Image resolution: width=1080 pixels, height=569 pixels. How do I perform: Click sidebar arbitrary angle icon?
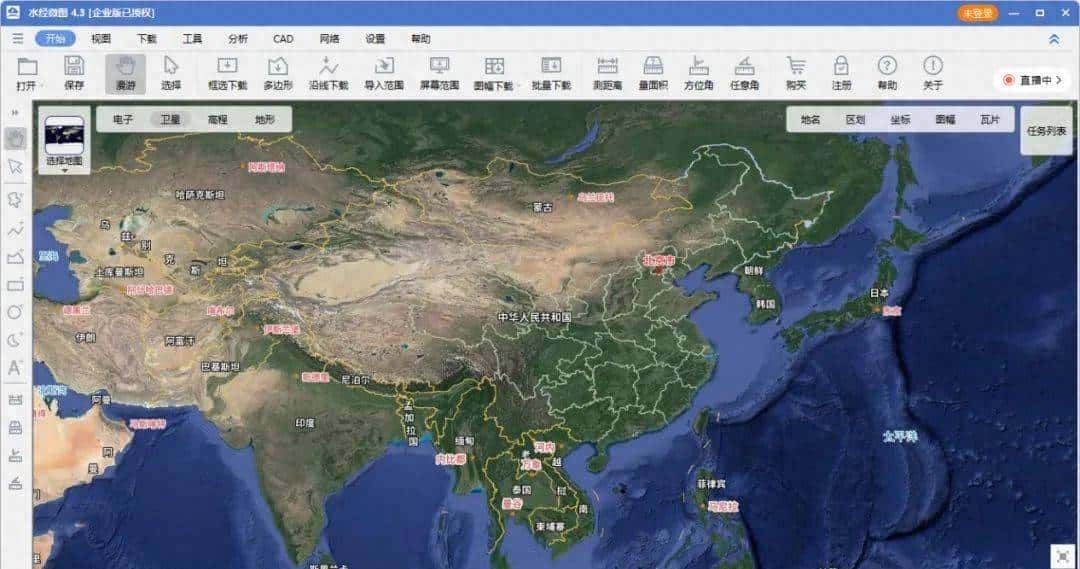point(15,484)
